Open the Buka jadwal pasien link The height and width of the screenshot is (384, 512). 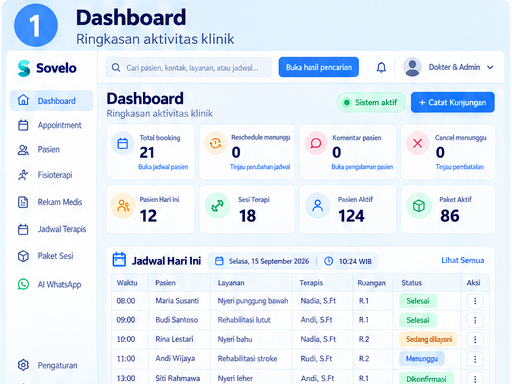point(163,167)
